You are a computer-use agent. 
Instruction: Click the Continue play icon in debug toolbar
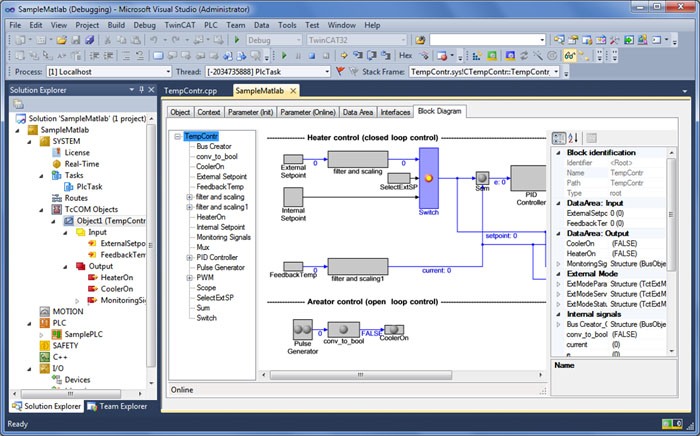click(284, 56)
